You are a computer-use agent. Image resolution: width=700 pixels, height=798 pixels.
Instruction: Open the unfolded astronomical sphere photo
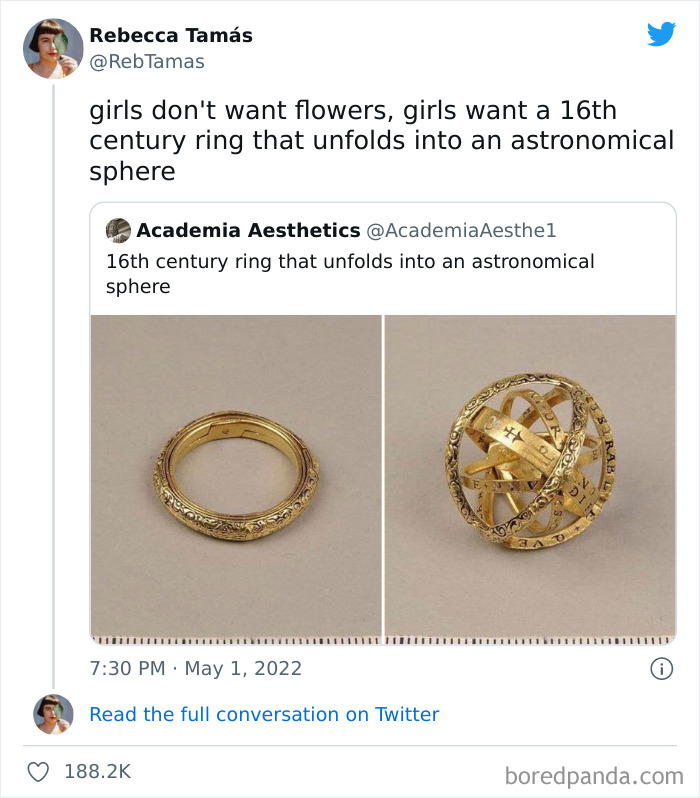(530, 475)
